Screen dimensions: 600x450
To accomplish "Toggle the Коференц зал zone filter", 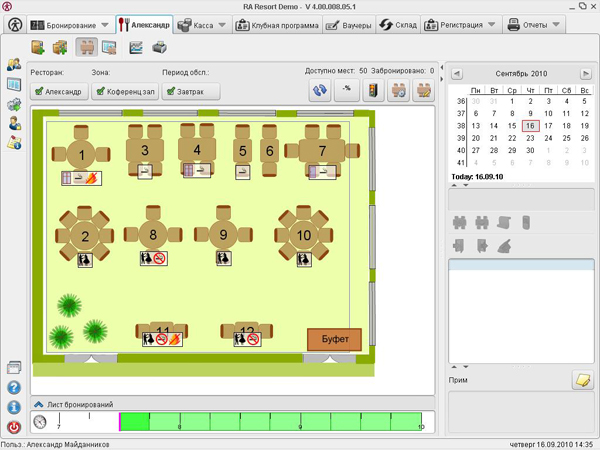I will (x=120, y=91).
